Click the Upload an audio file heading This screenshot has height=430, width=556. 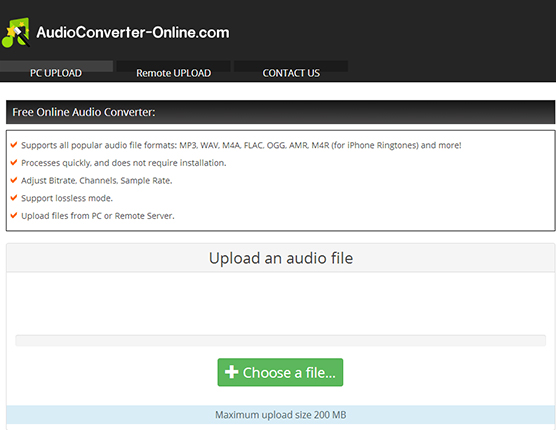(281, 258)
